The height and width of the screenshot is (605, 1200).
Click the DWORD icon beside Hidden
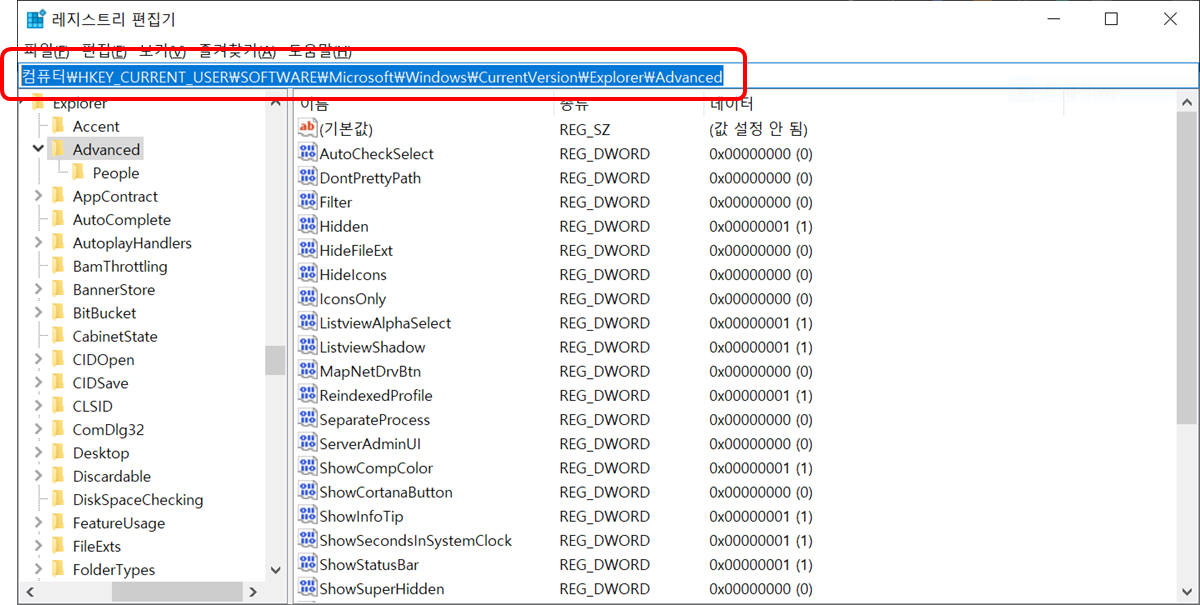pos(307,226)
